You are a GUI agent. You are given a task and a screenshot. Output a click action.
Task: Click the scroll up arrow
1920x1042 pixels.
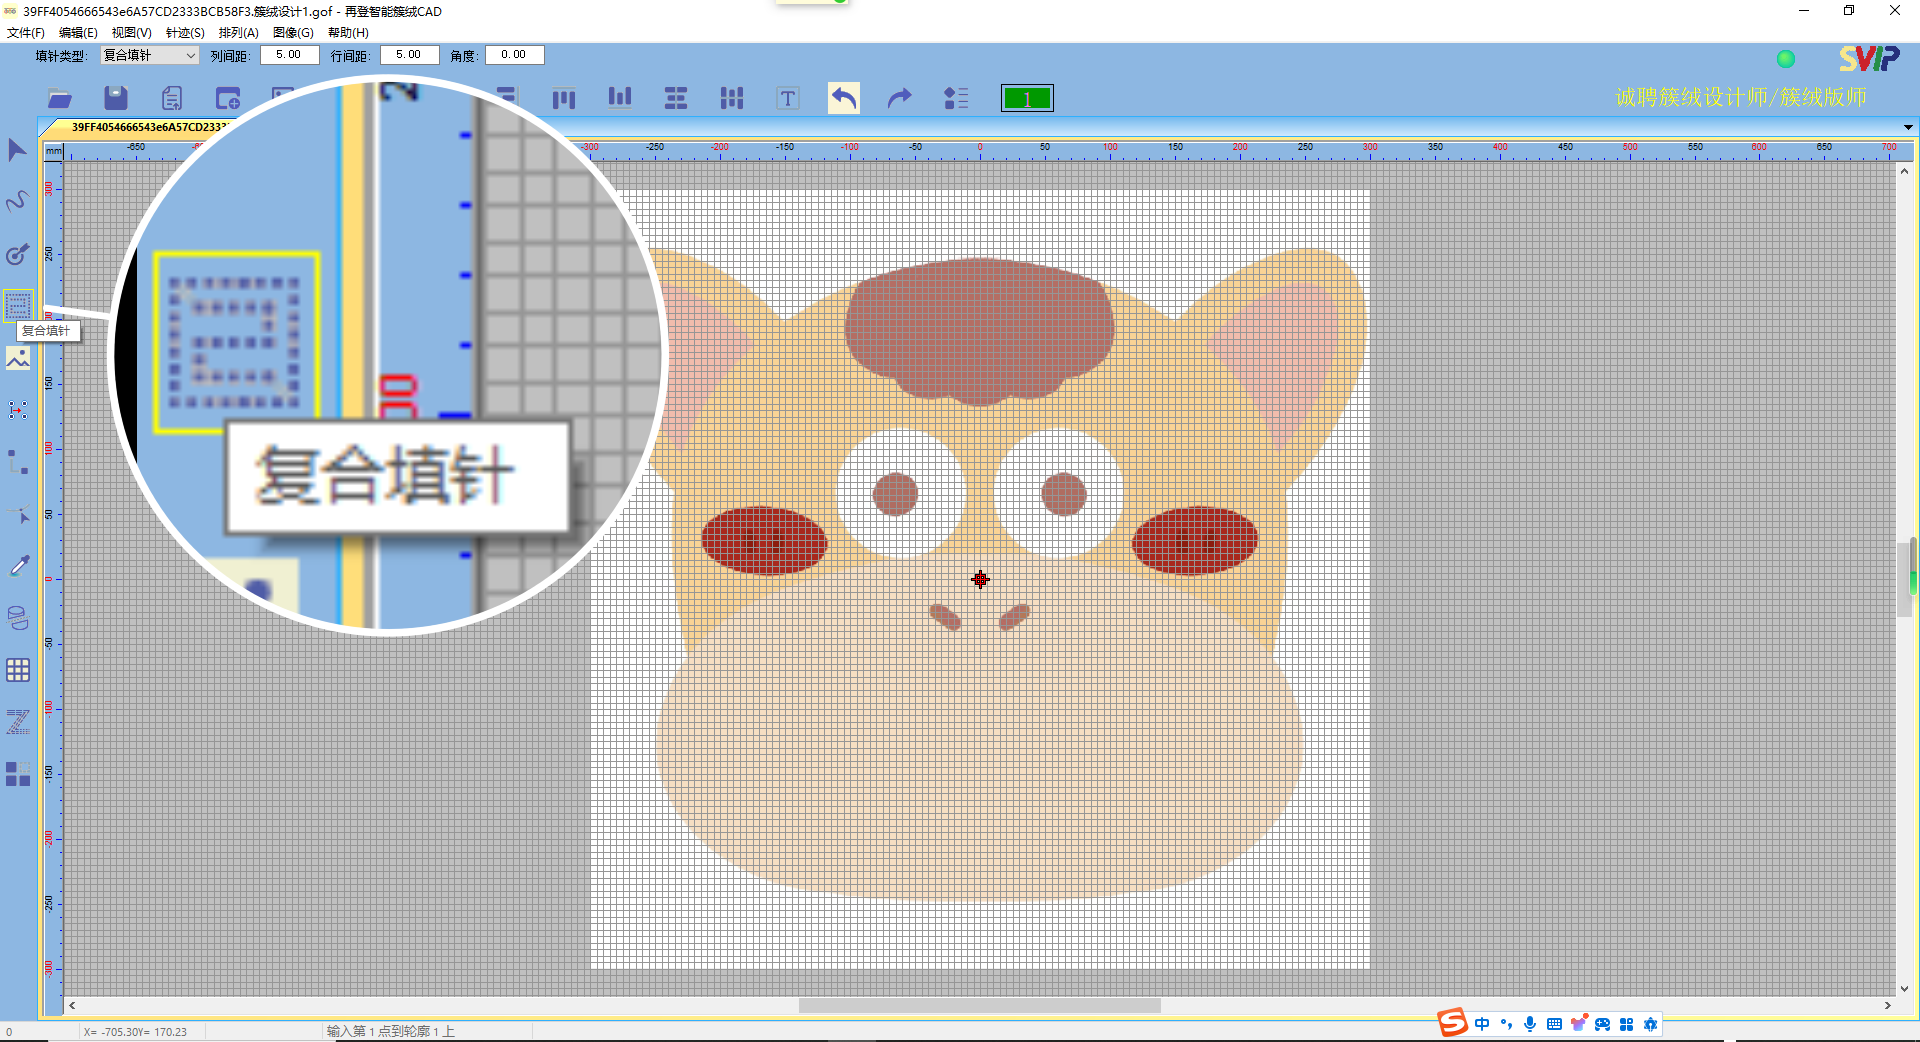tap(1904, 171)
